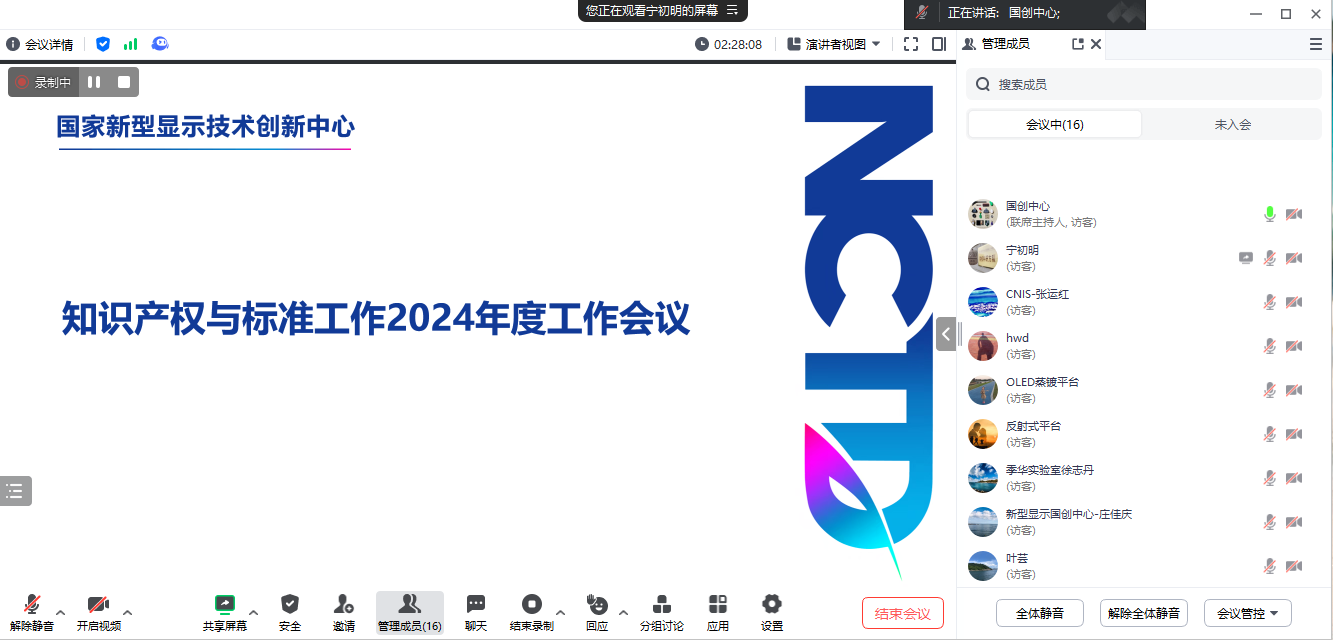The image size is (1333, 640).
Task: Select member CNIS-张运红 in the list
Action: click(1144, 302)
